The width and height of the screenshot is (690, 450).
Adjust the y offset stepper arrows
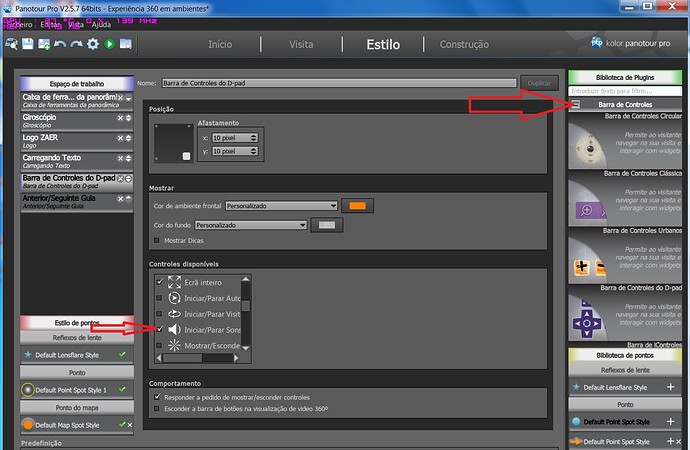[253, 151]
